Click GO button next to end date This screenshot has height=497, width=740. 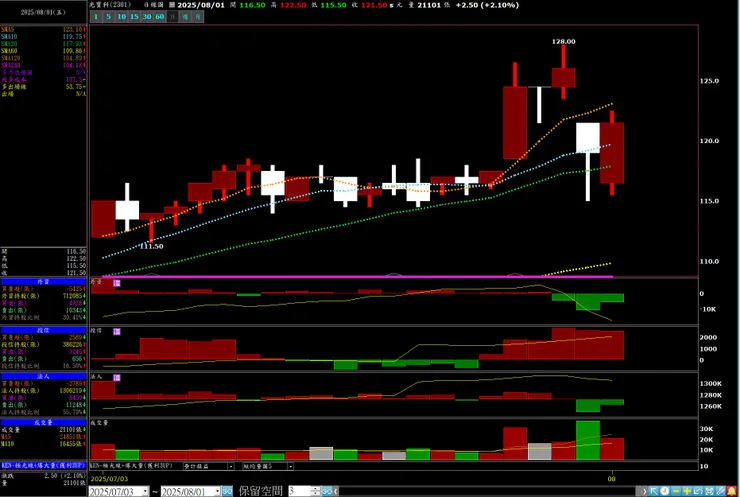click(227, 491)
